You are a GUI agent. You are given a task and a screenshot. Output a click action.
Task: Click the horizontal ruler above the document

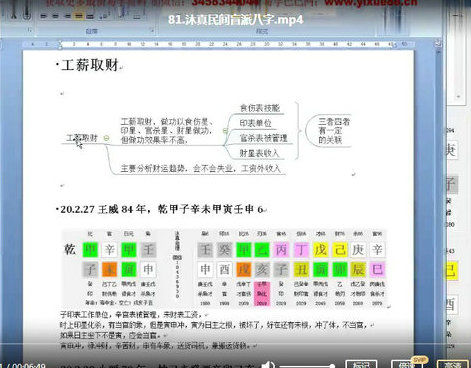point(218,44)
